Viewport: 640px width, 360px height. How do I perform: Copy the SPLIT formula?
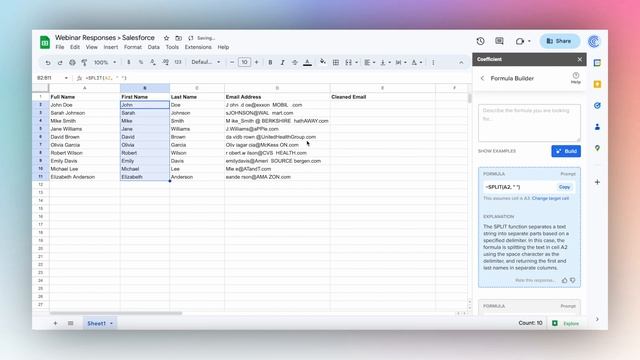(x=564, y=187)
